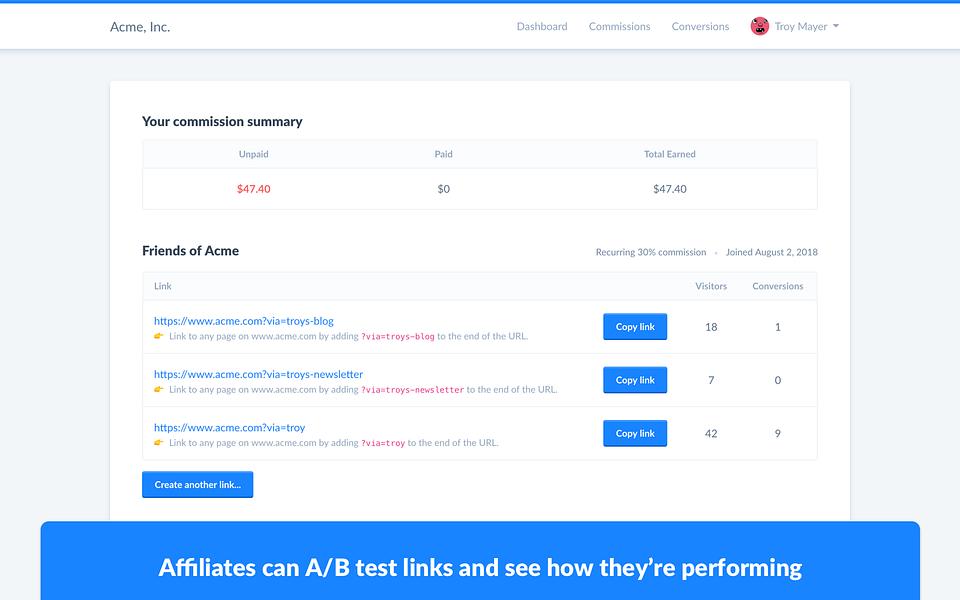Click the Conversions column header in table
Image resolution: width=960 pixels, height=600 pixels.
coord(778,286)
